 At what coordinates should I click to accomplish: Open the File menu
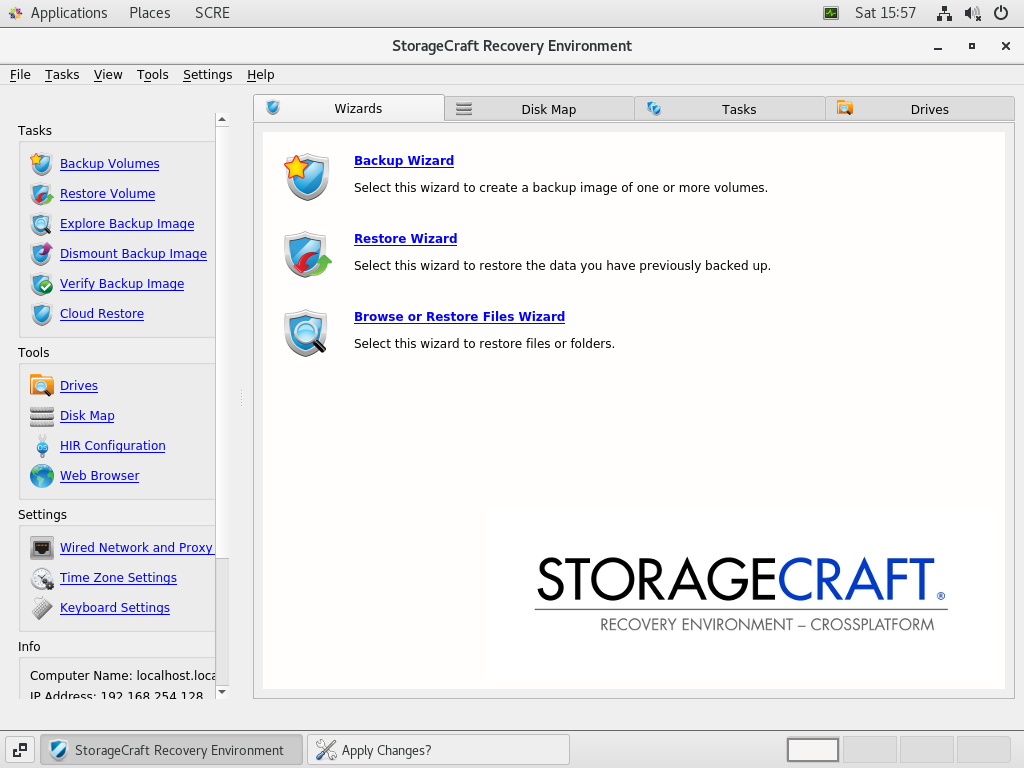coord(20,74)
